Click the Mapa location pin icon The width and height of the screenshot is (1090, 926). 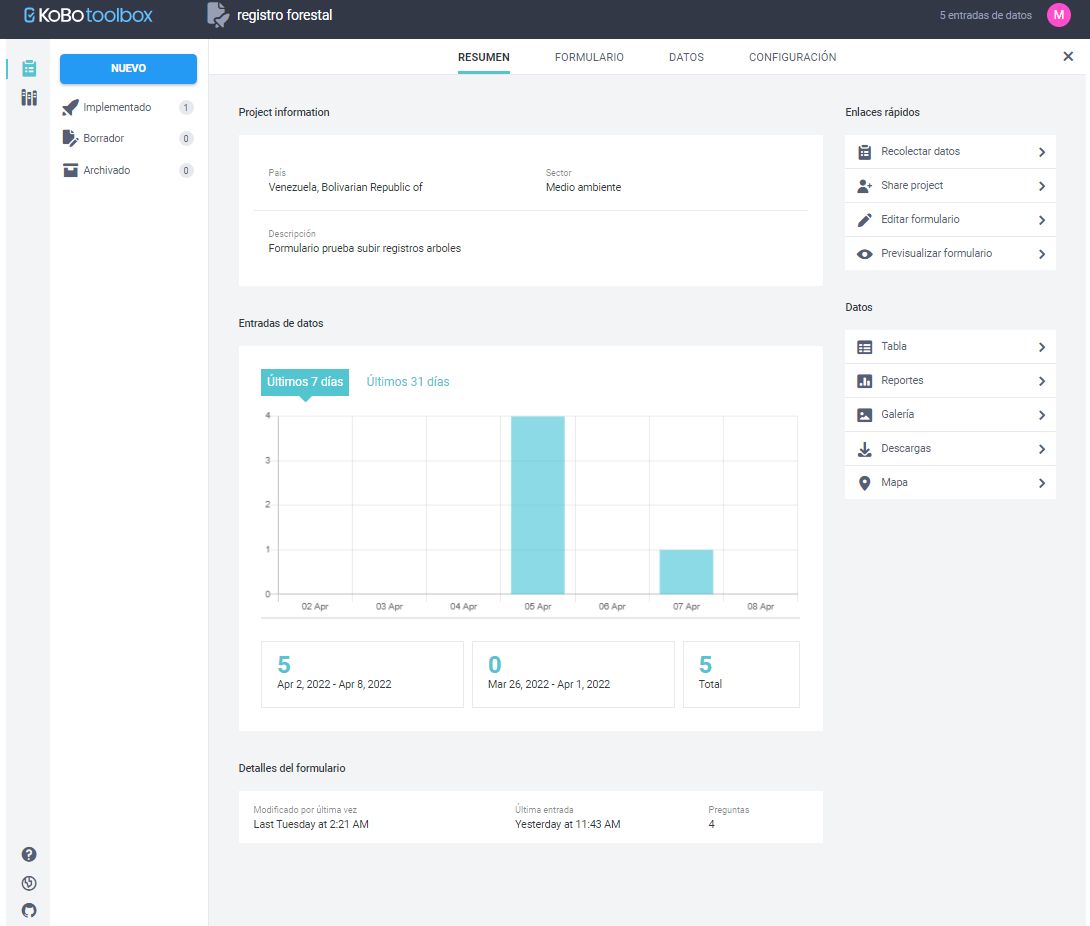click(x=865, y=483)
